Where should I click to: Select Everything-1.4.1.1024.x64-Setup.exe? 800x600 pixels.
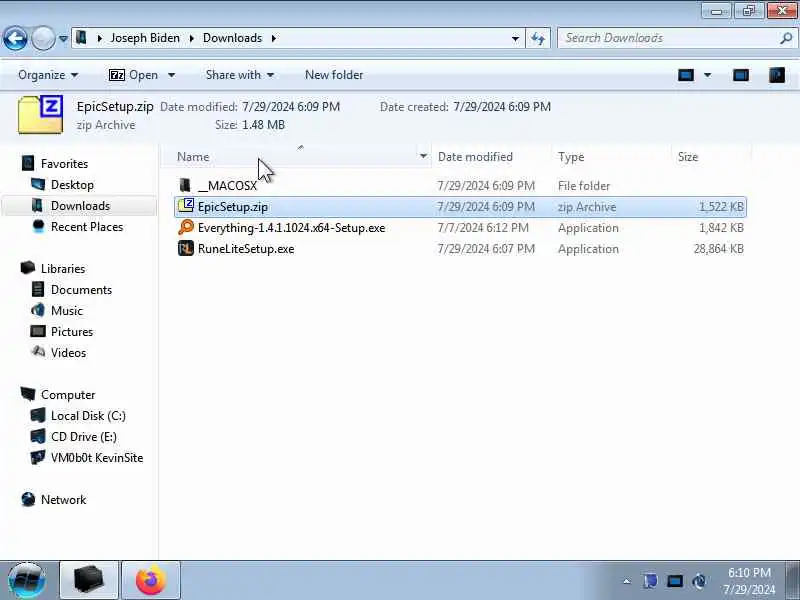click(291, 228)
